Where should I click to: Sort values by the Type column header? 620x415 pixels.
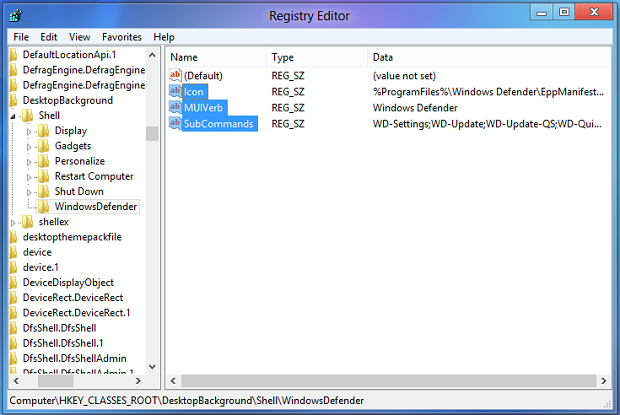tap(317, 57)
